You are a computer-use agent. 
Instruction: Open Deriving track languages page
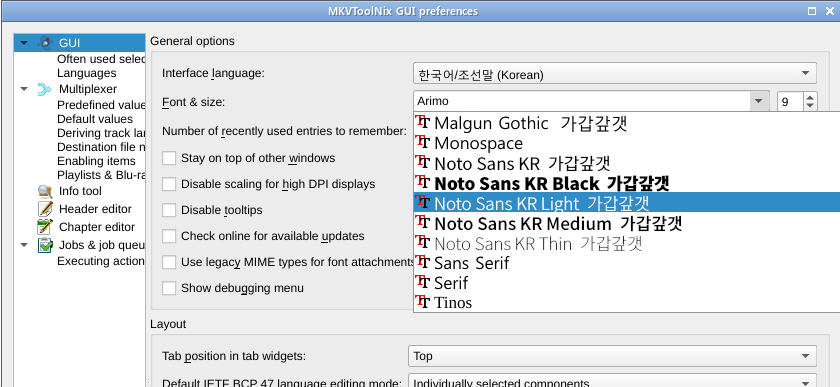coord(101,133)
